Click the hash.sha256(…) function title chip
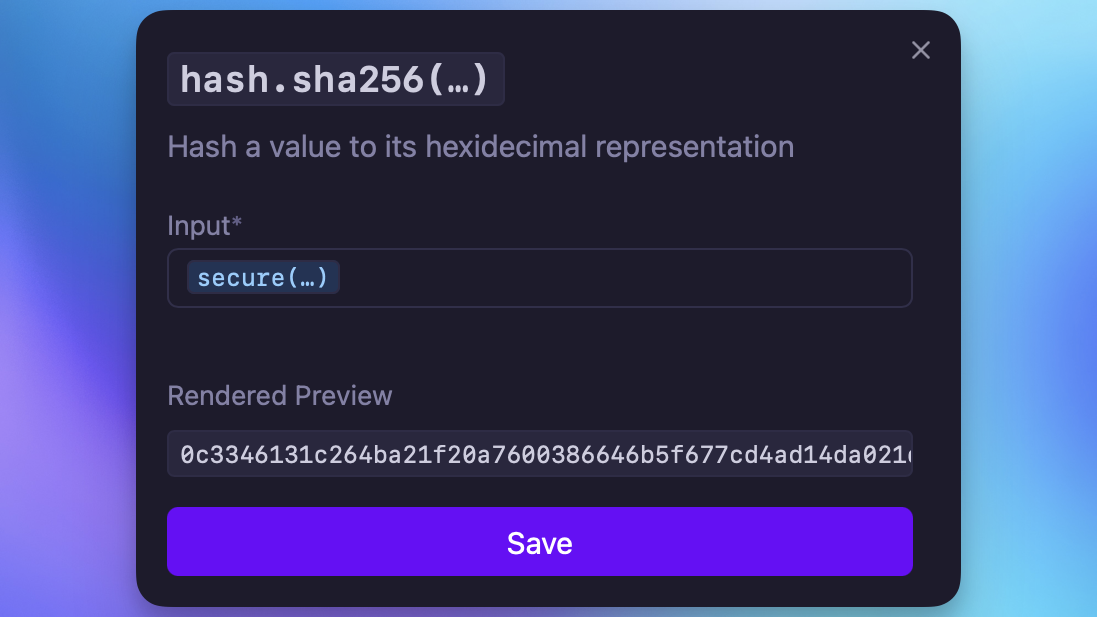1097x617 pixels. point(336,79)
